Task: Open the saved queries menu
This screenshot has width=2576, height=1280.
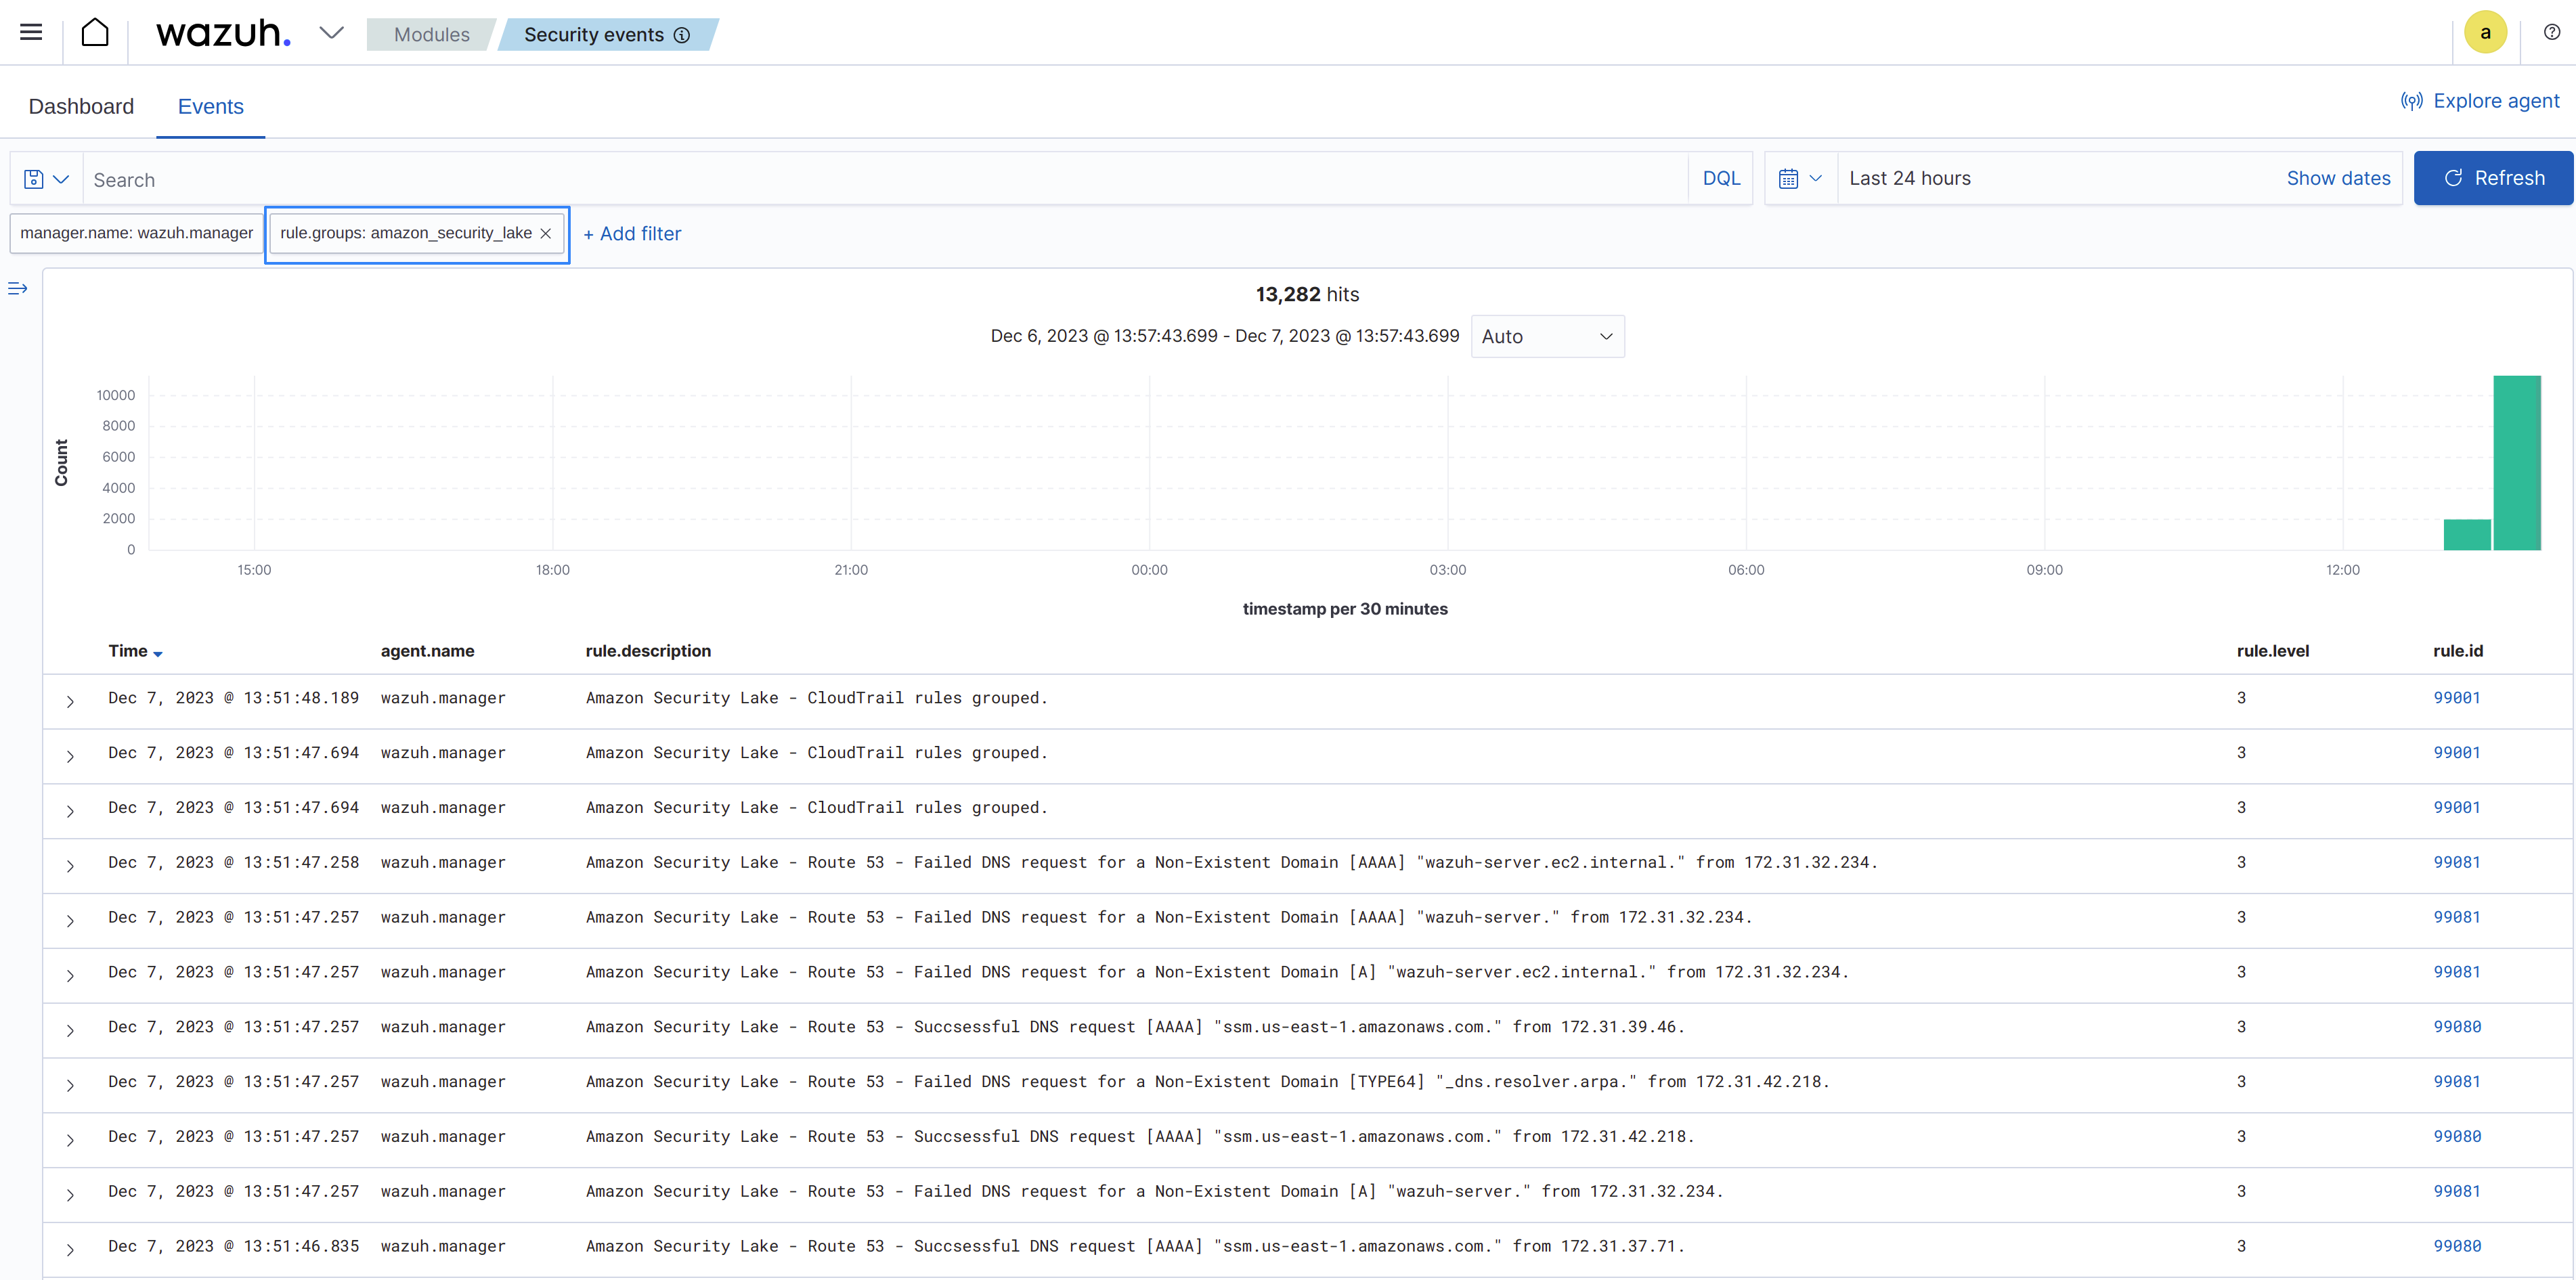Action: click(x=46, y=179)
